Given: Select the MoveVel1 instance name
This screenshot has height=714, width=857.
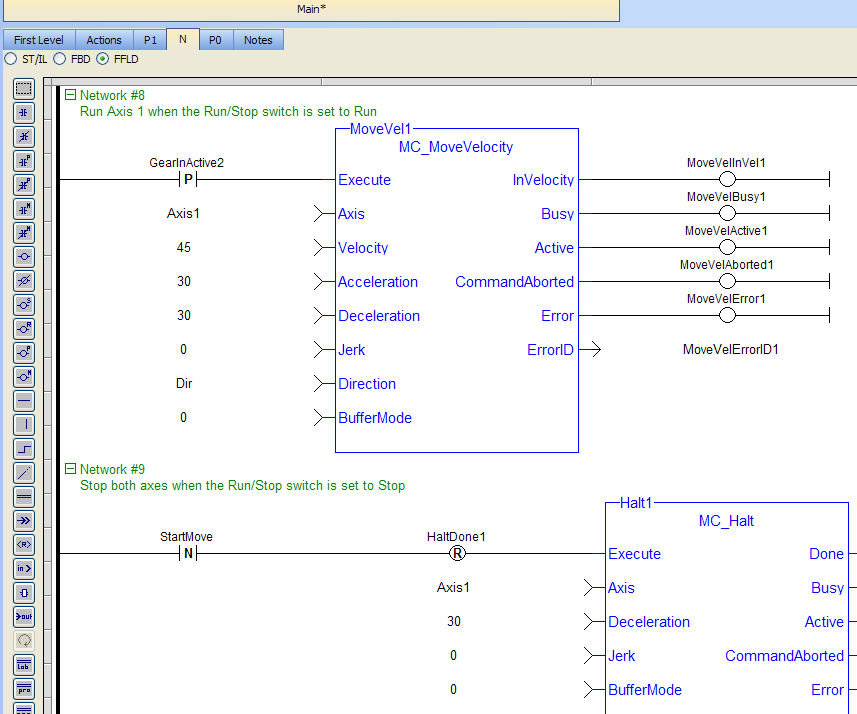Looking at the screenshot, I should click(380, 129).
